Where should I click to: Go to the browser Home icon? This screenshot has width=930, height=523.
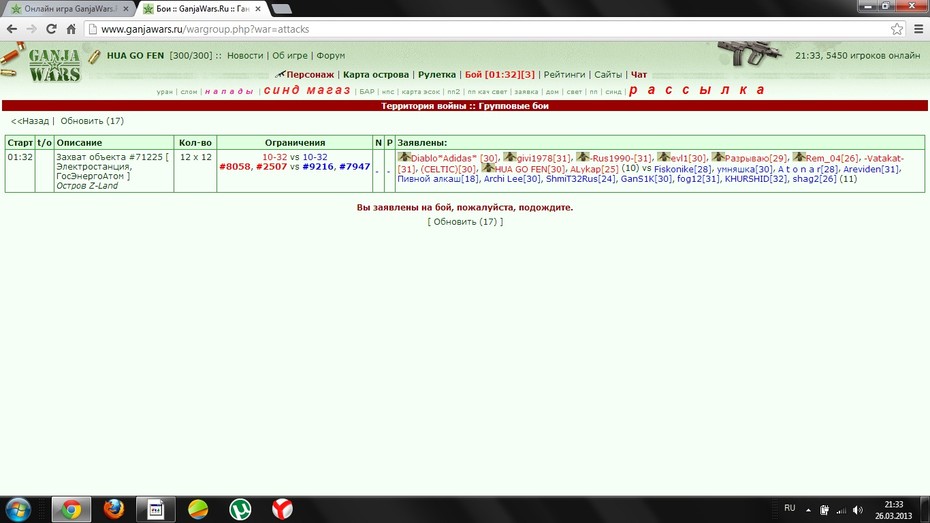pyautogui.click(x=71, y=29)
